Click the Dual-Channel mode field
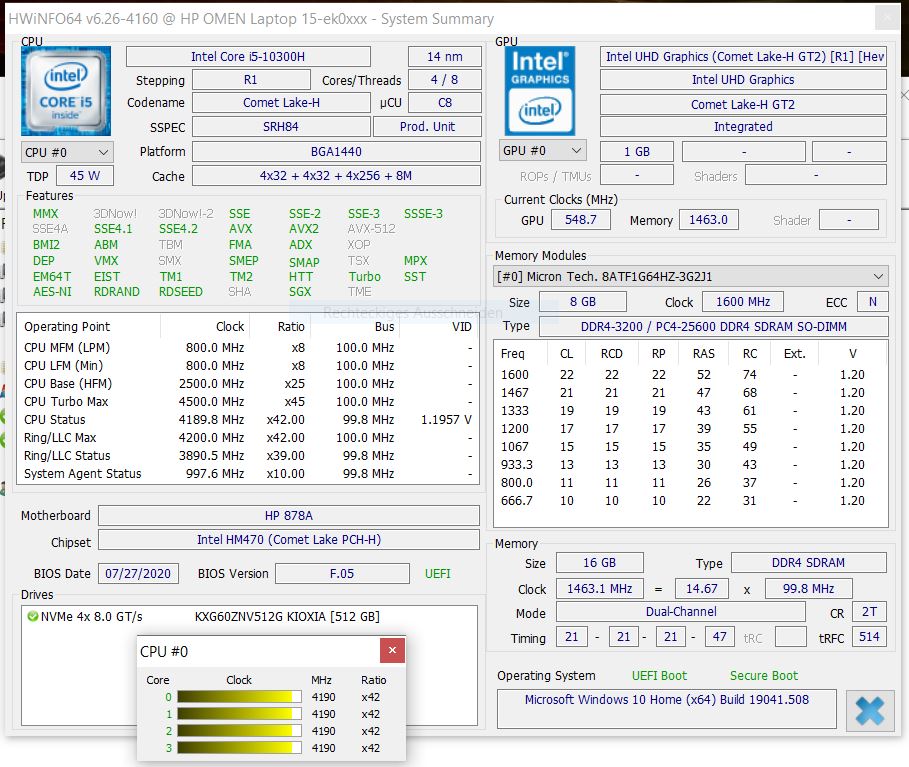 [x=681, y=612]
